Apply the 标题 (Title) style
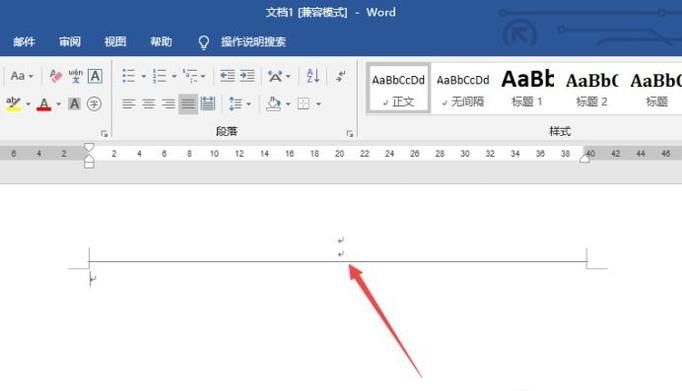Screen dimensions: 682x391 tap(656, 89)
